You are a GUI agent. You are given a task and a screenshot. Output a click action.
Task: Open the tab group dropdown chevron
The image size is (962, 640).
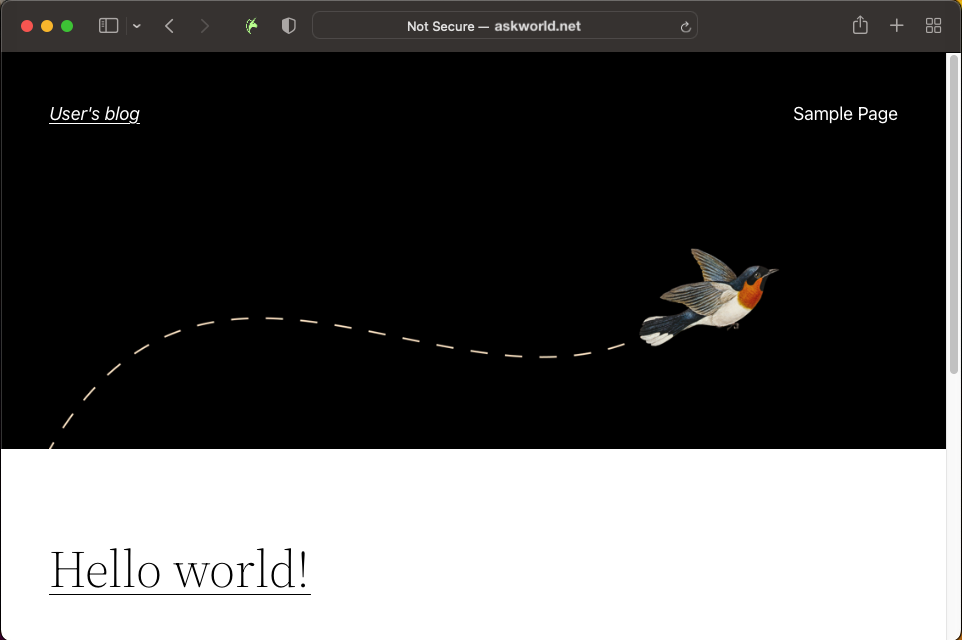(137, 26)
